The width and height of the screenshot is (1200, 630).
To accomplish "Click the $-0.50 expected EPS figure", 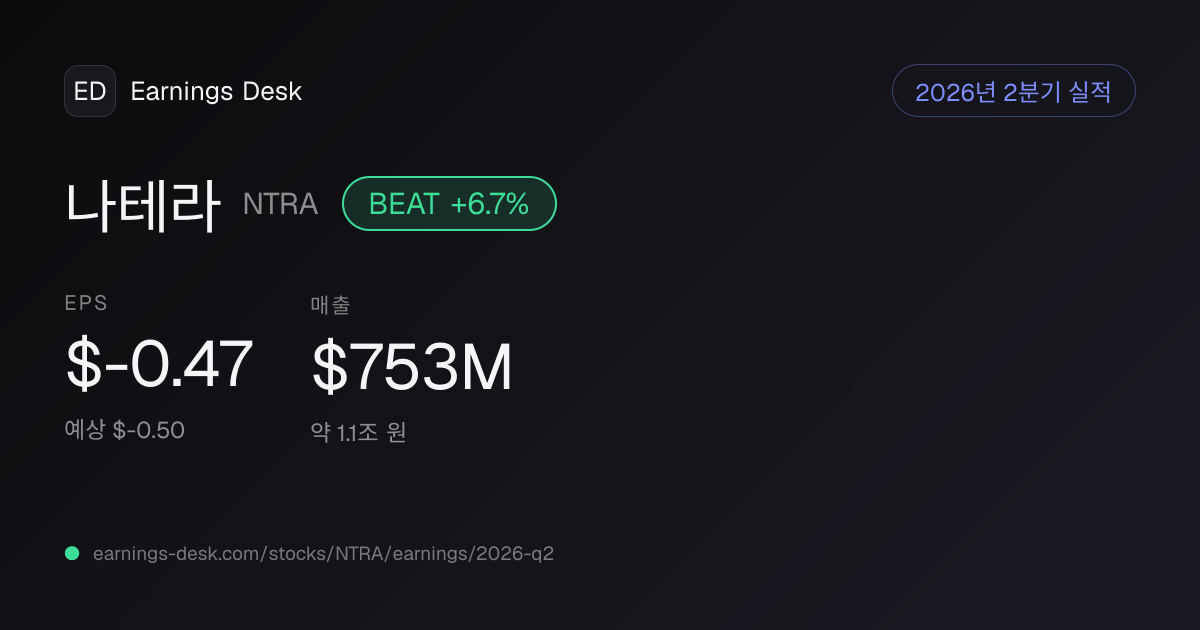I will 149,431.
